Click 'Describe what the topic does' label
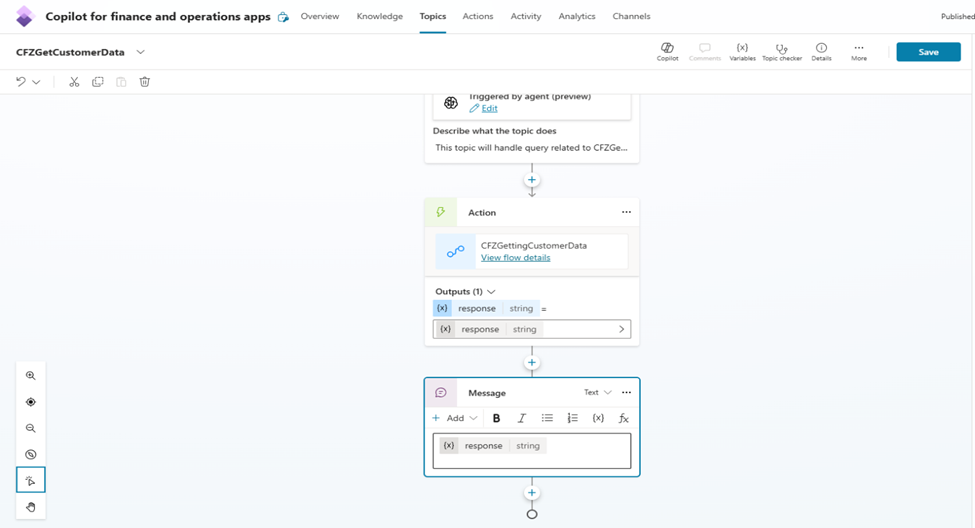Viewport: 975px width, 528px height. [x=494, y=131]
